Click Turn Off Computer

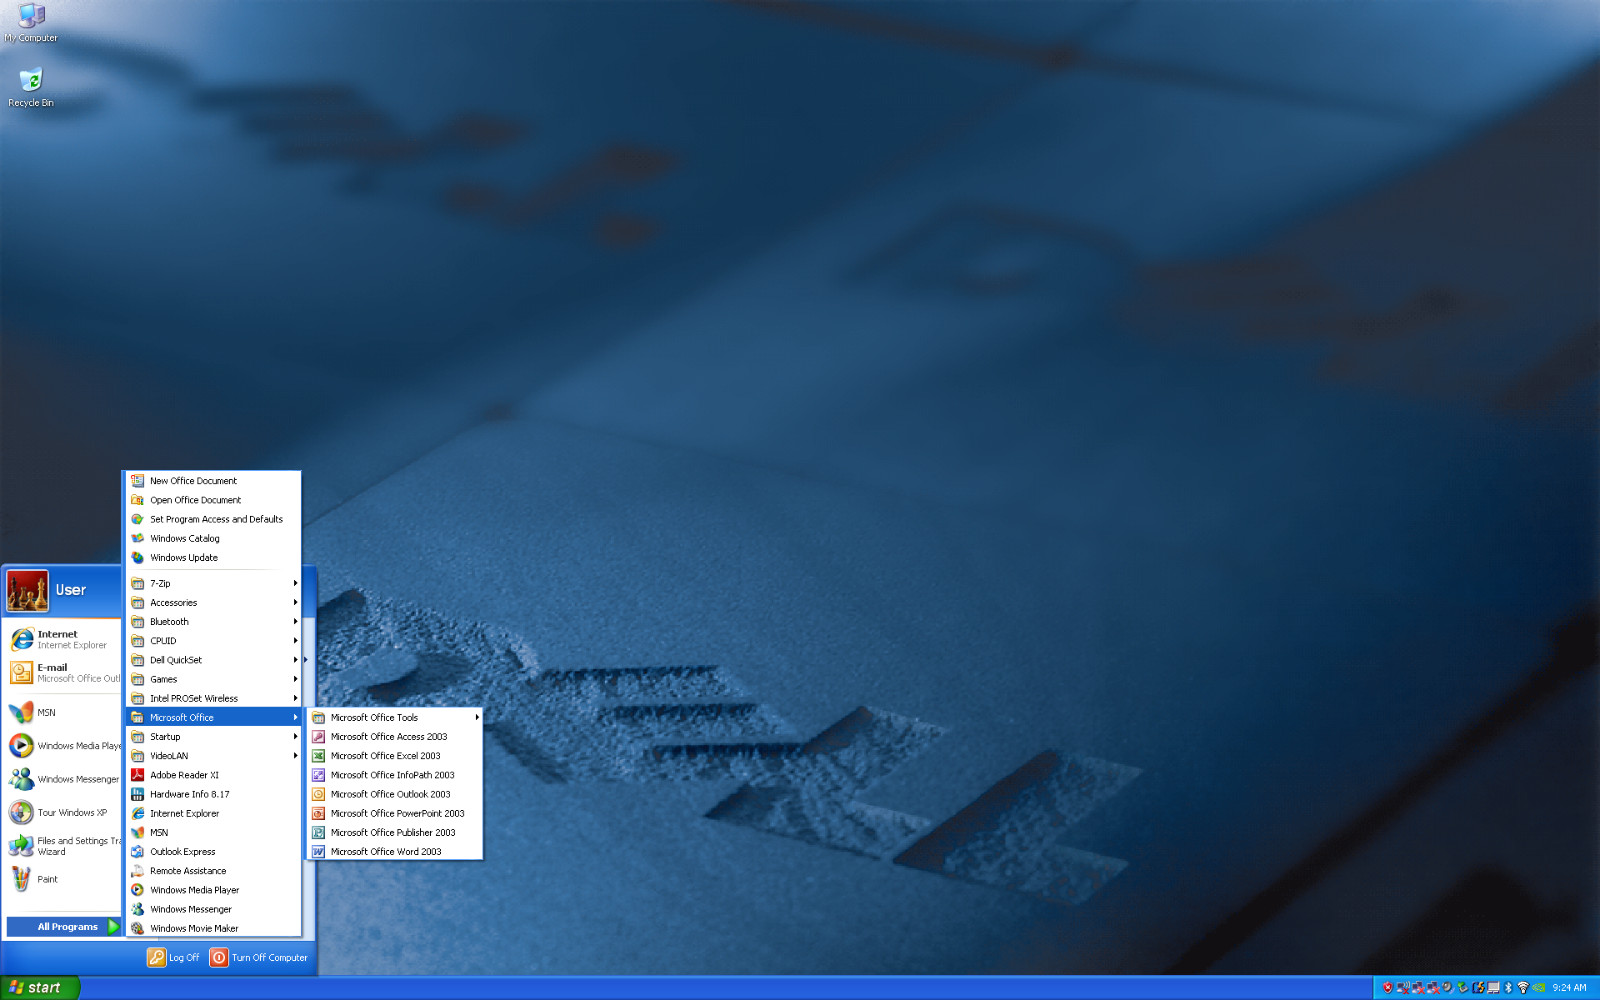click(x=259, y=958)
